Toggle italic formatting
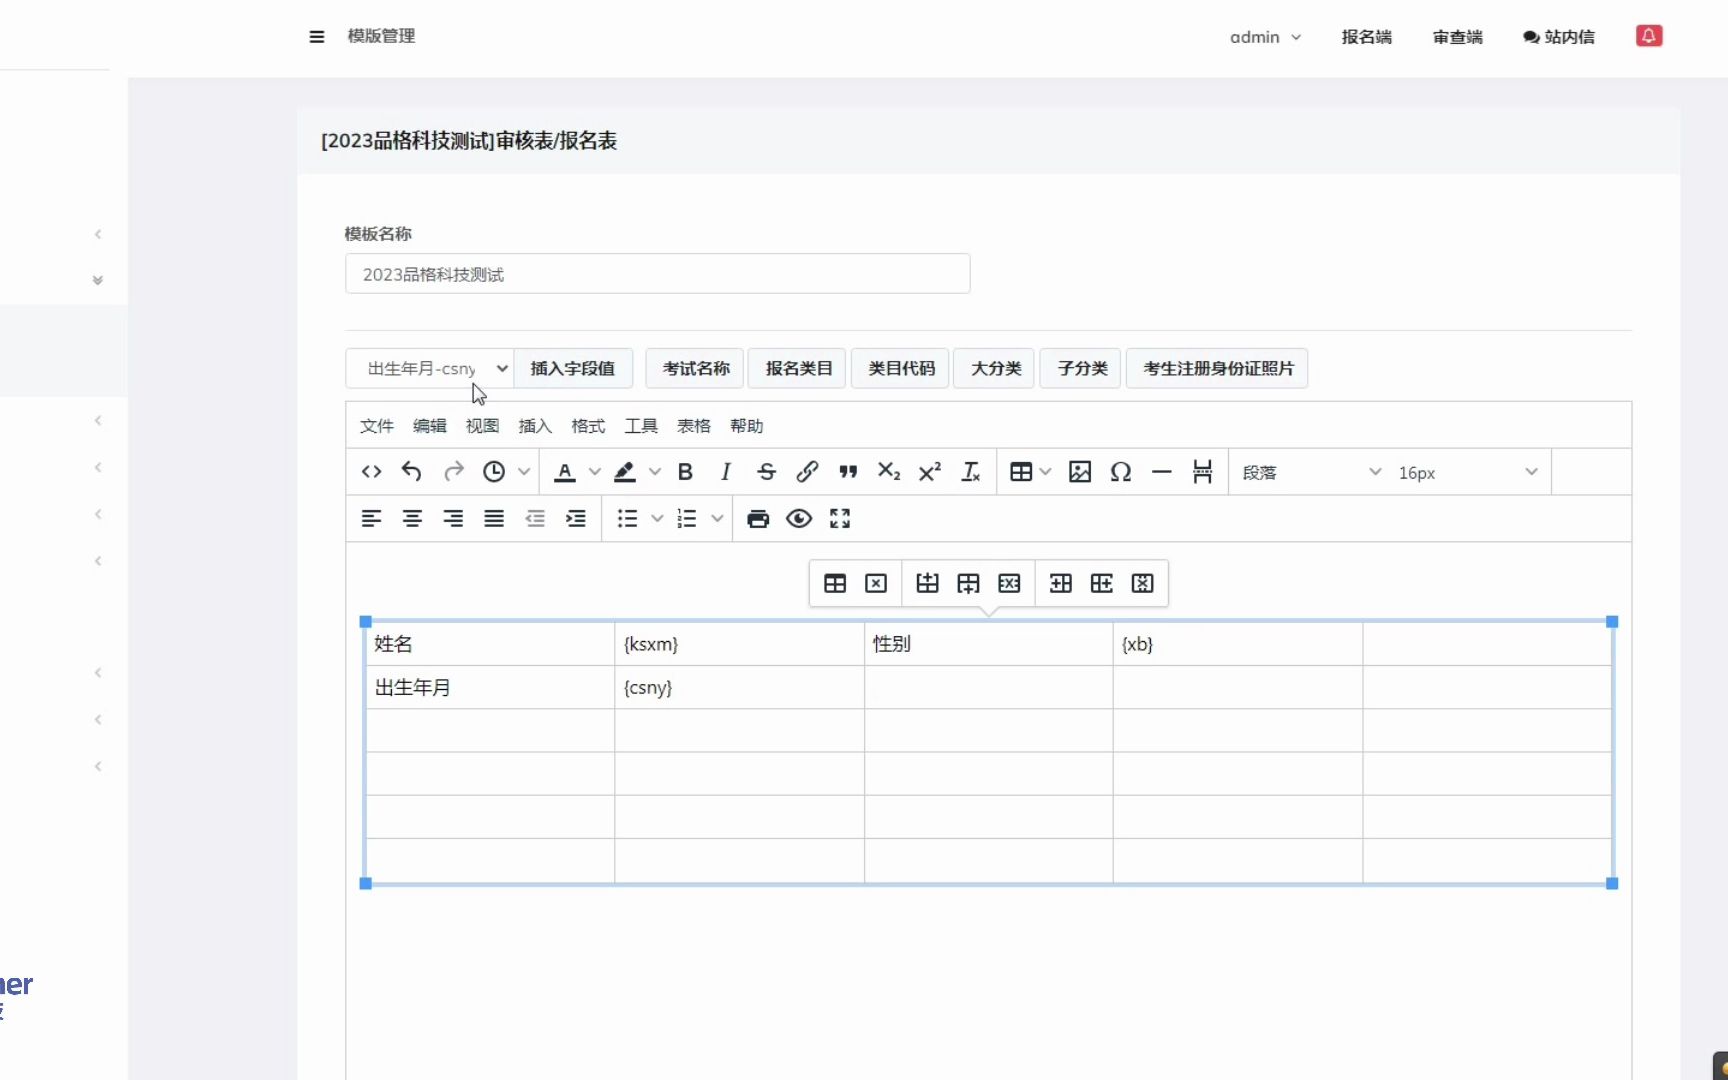Image resolution: width=1728 pixels, height=1080 pixels. click(x=726, y=472)
